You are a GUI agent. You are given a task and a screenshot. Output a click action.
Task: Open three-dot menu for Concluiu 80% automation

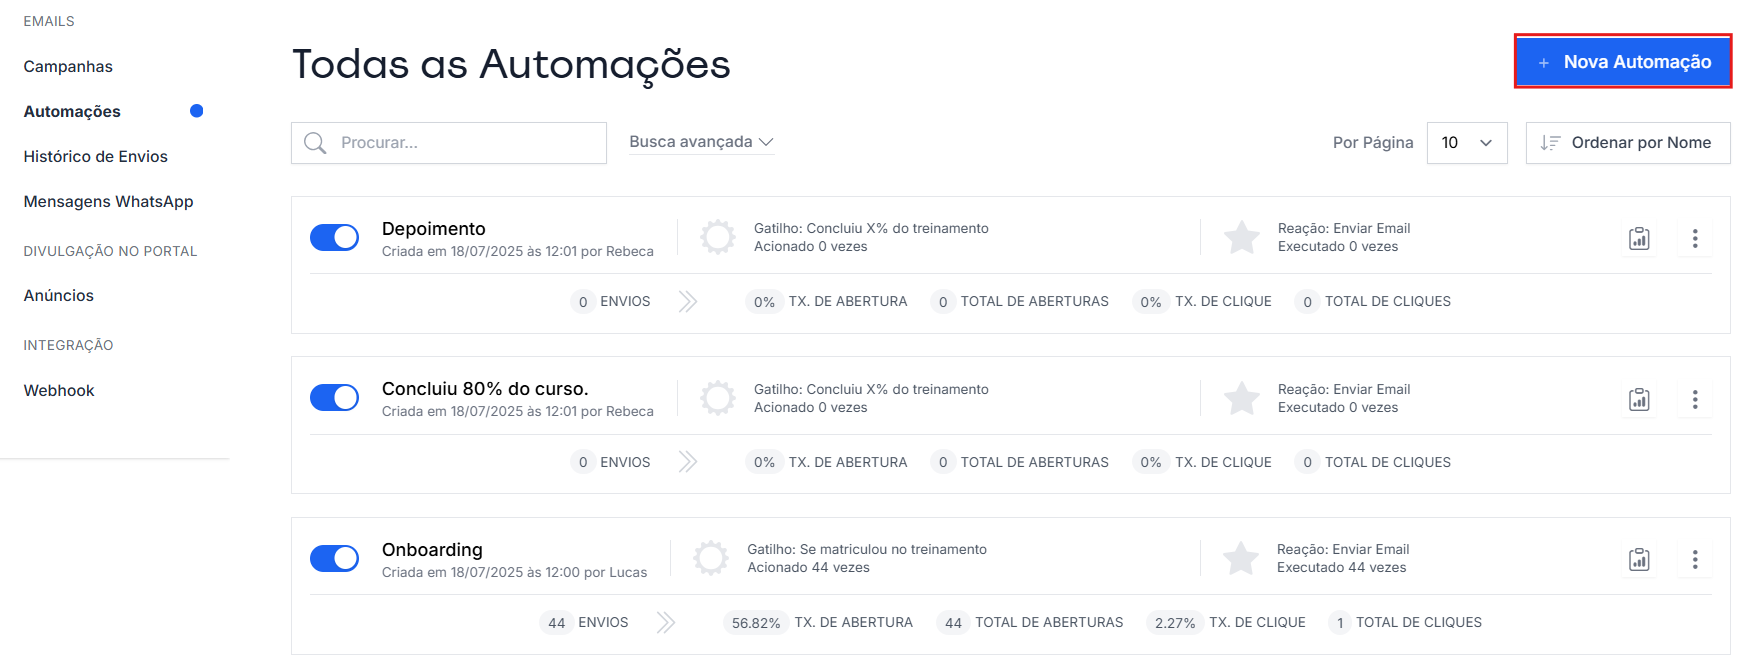(1694, 400)
